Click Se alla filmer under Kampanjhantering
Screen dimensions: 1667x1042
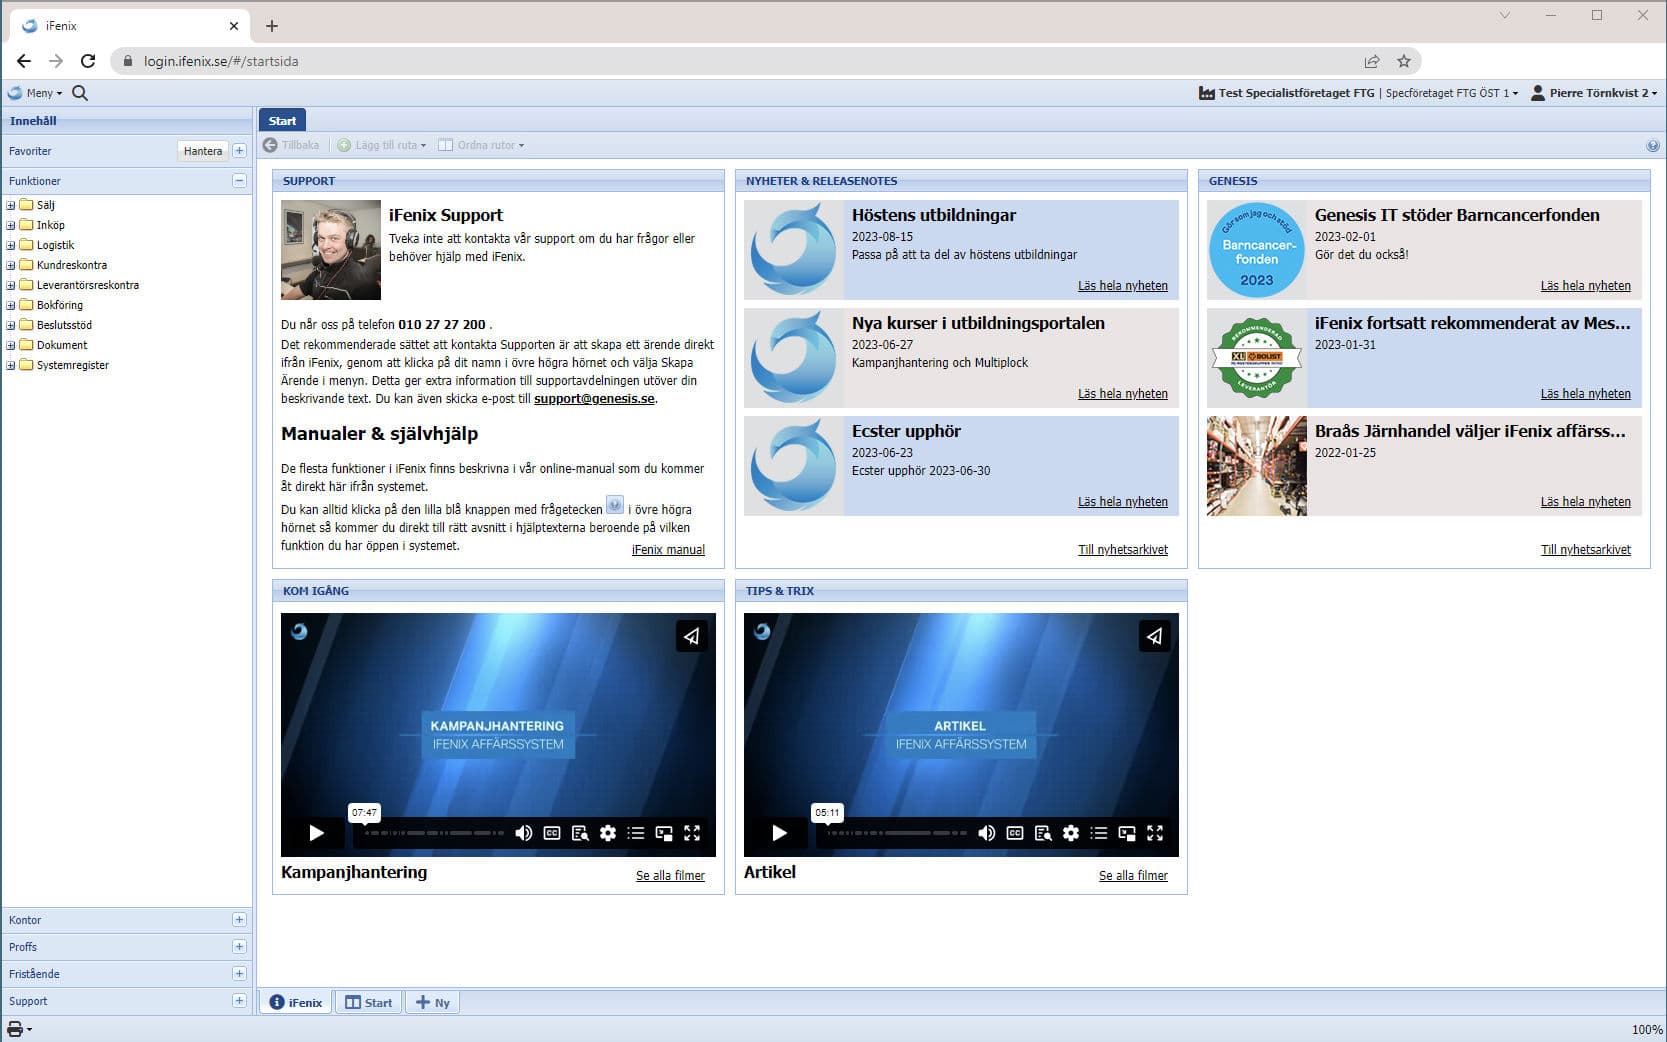click(670, 876)
